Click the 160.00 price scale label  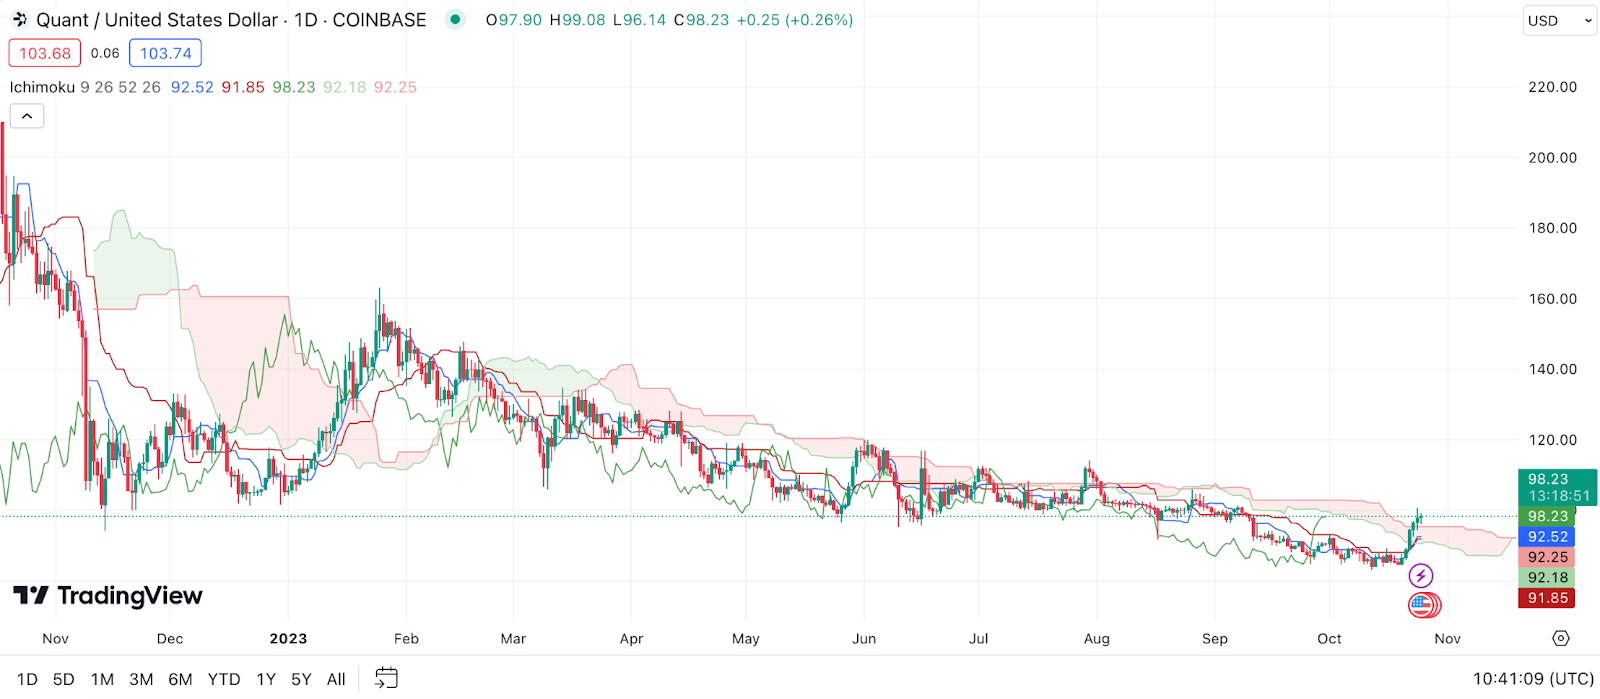click(x=1552, y=298)
